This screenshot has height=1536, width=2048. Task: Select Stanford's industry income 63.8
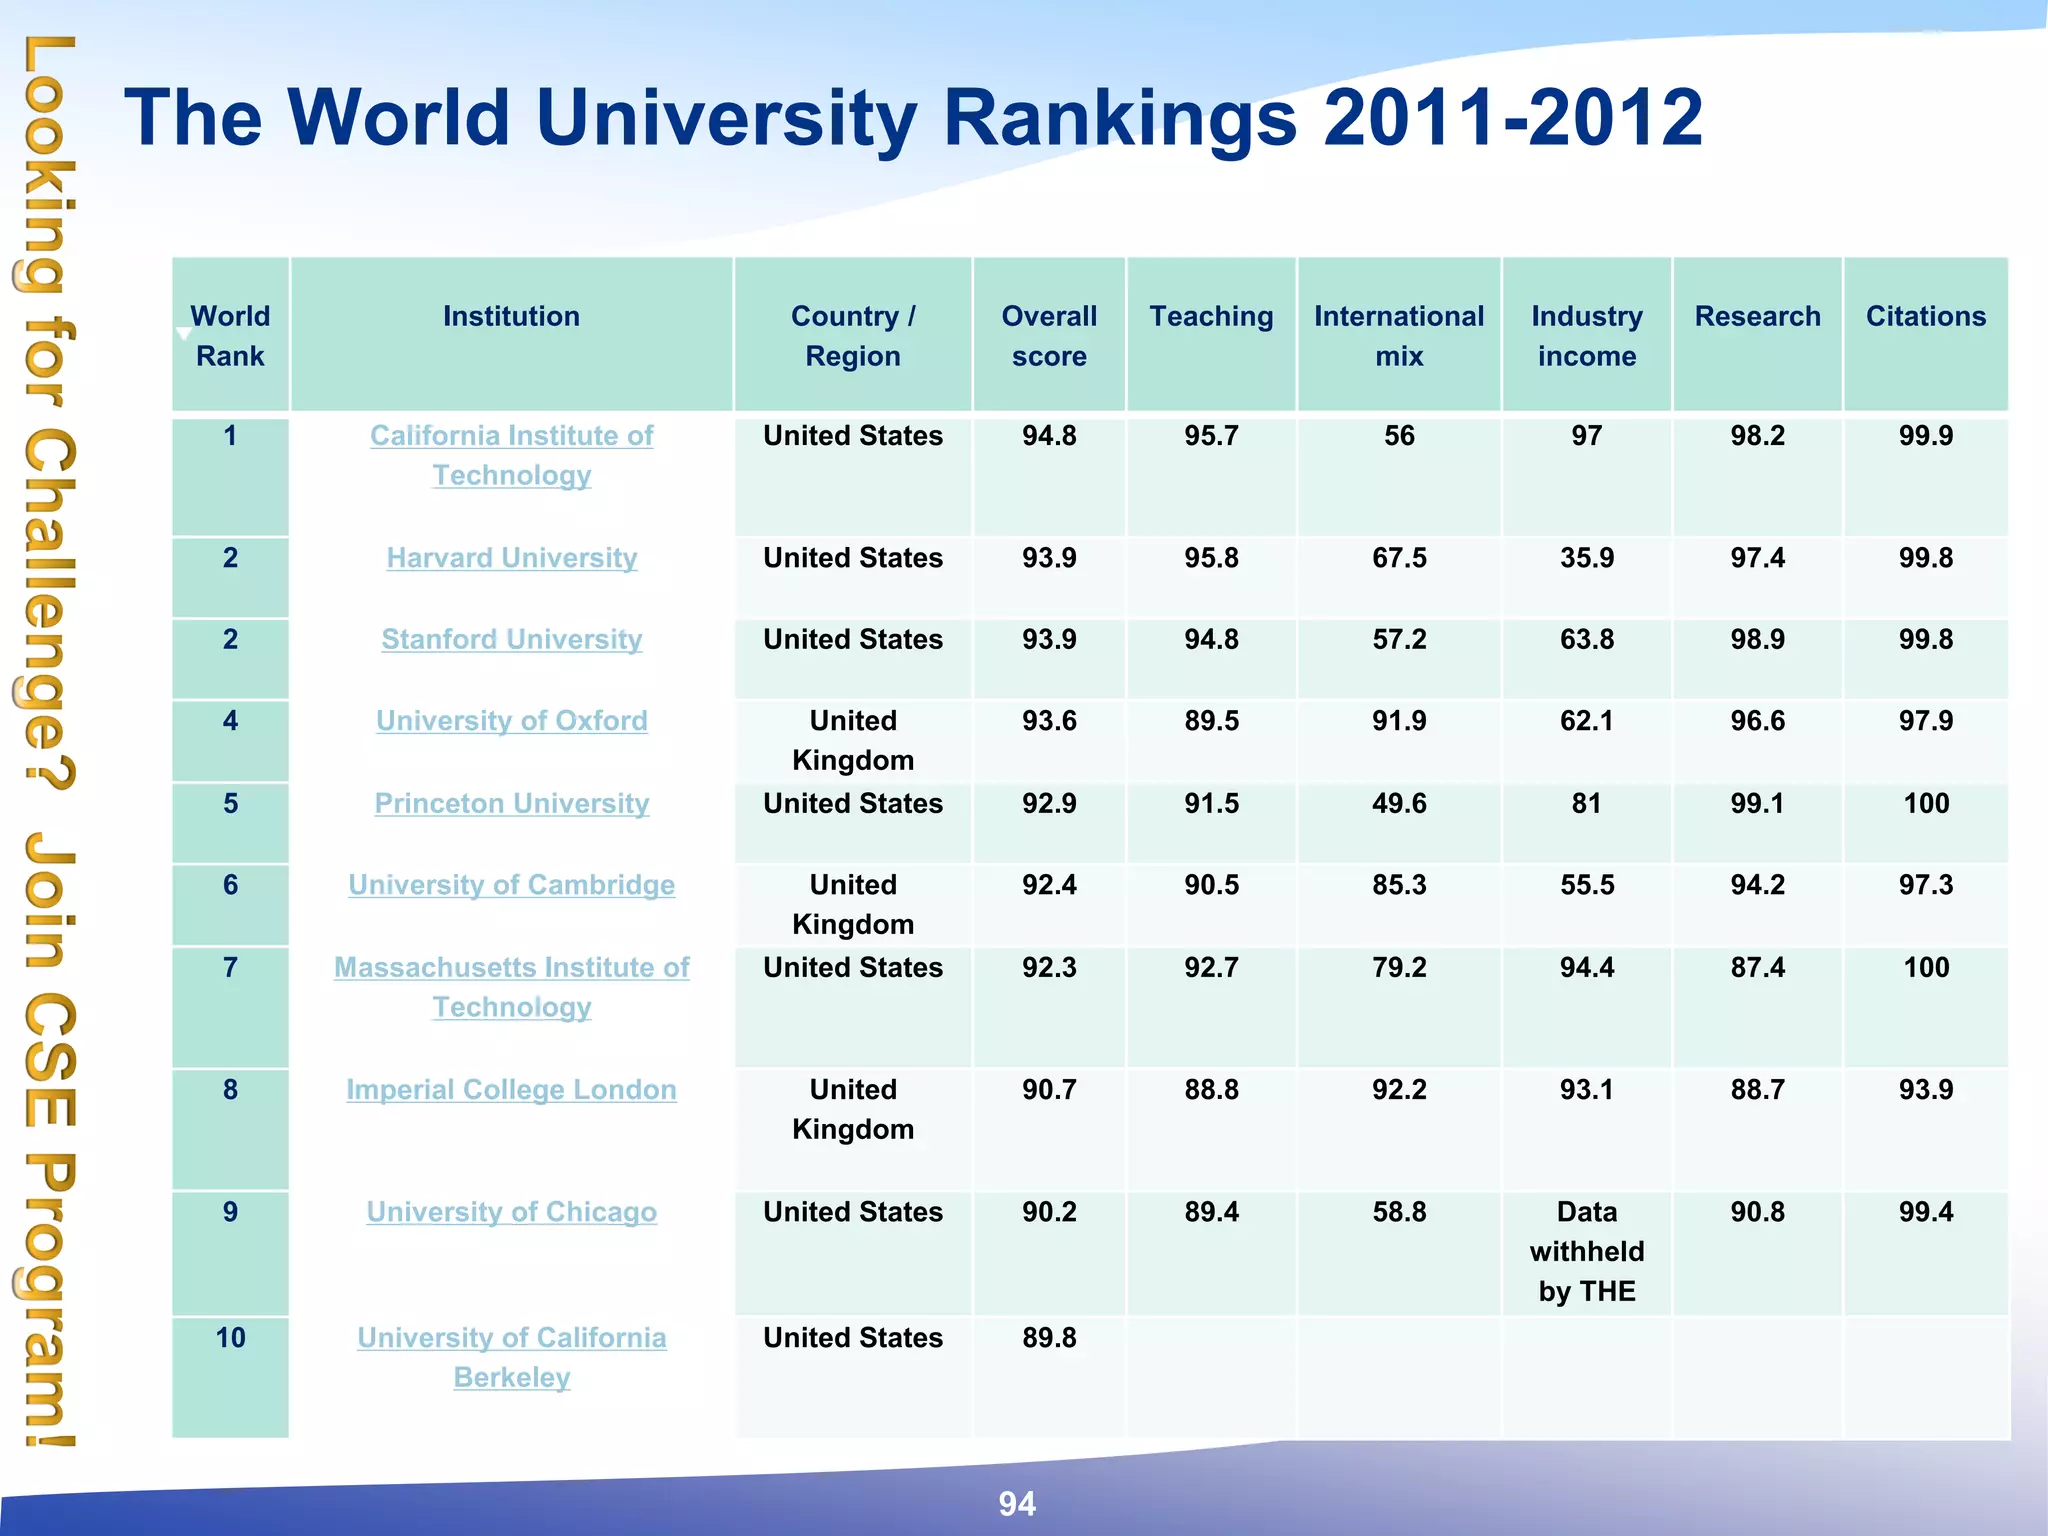tap(1587, 640)
